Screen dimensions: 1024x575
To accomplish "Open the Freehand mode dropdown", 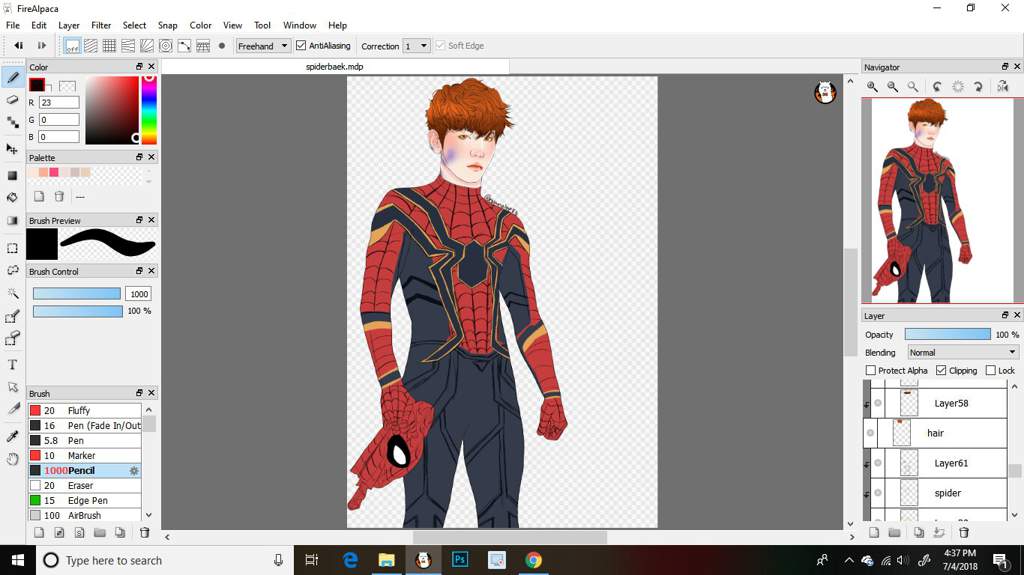I will [263, 46].
